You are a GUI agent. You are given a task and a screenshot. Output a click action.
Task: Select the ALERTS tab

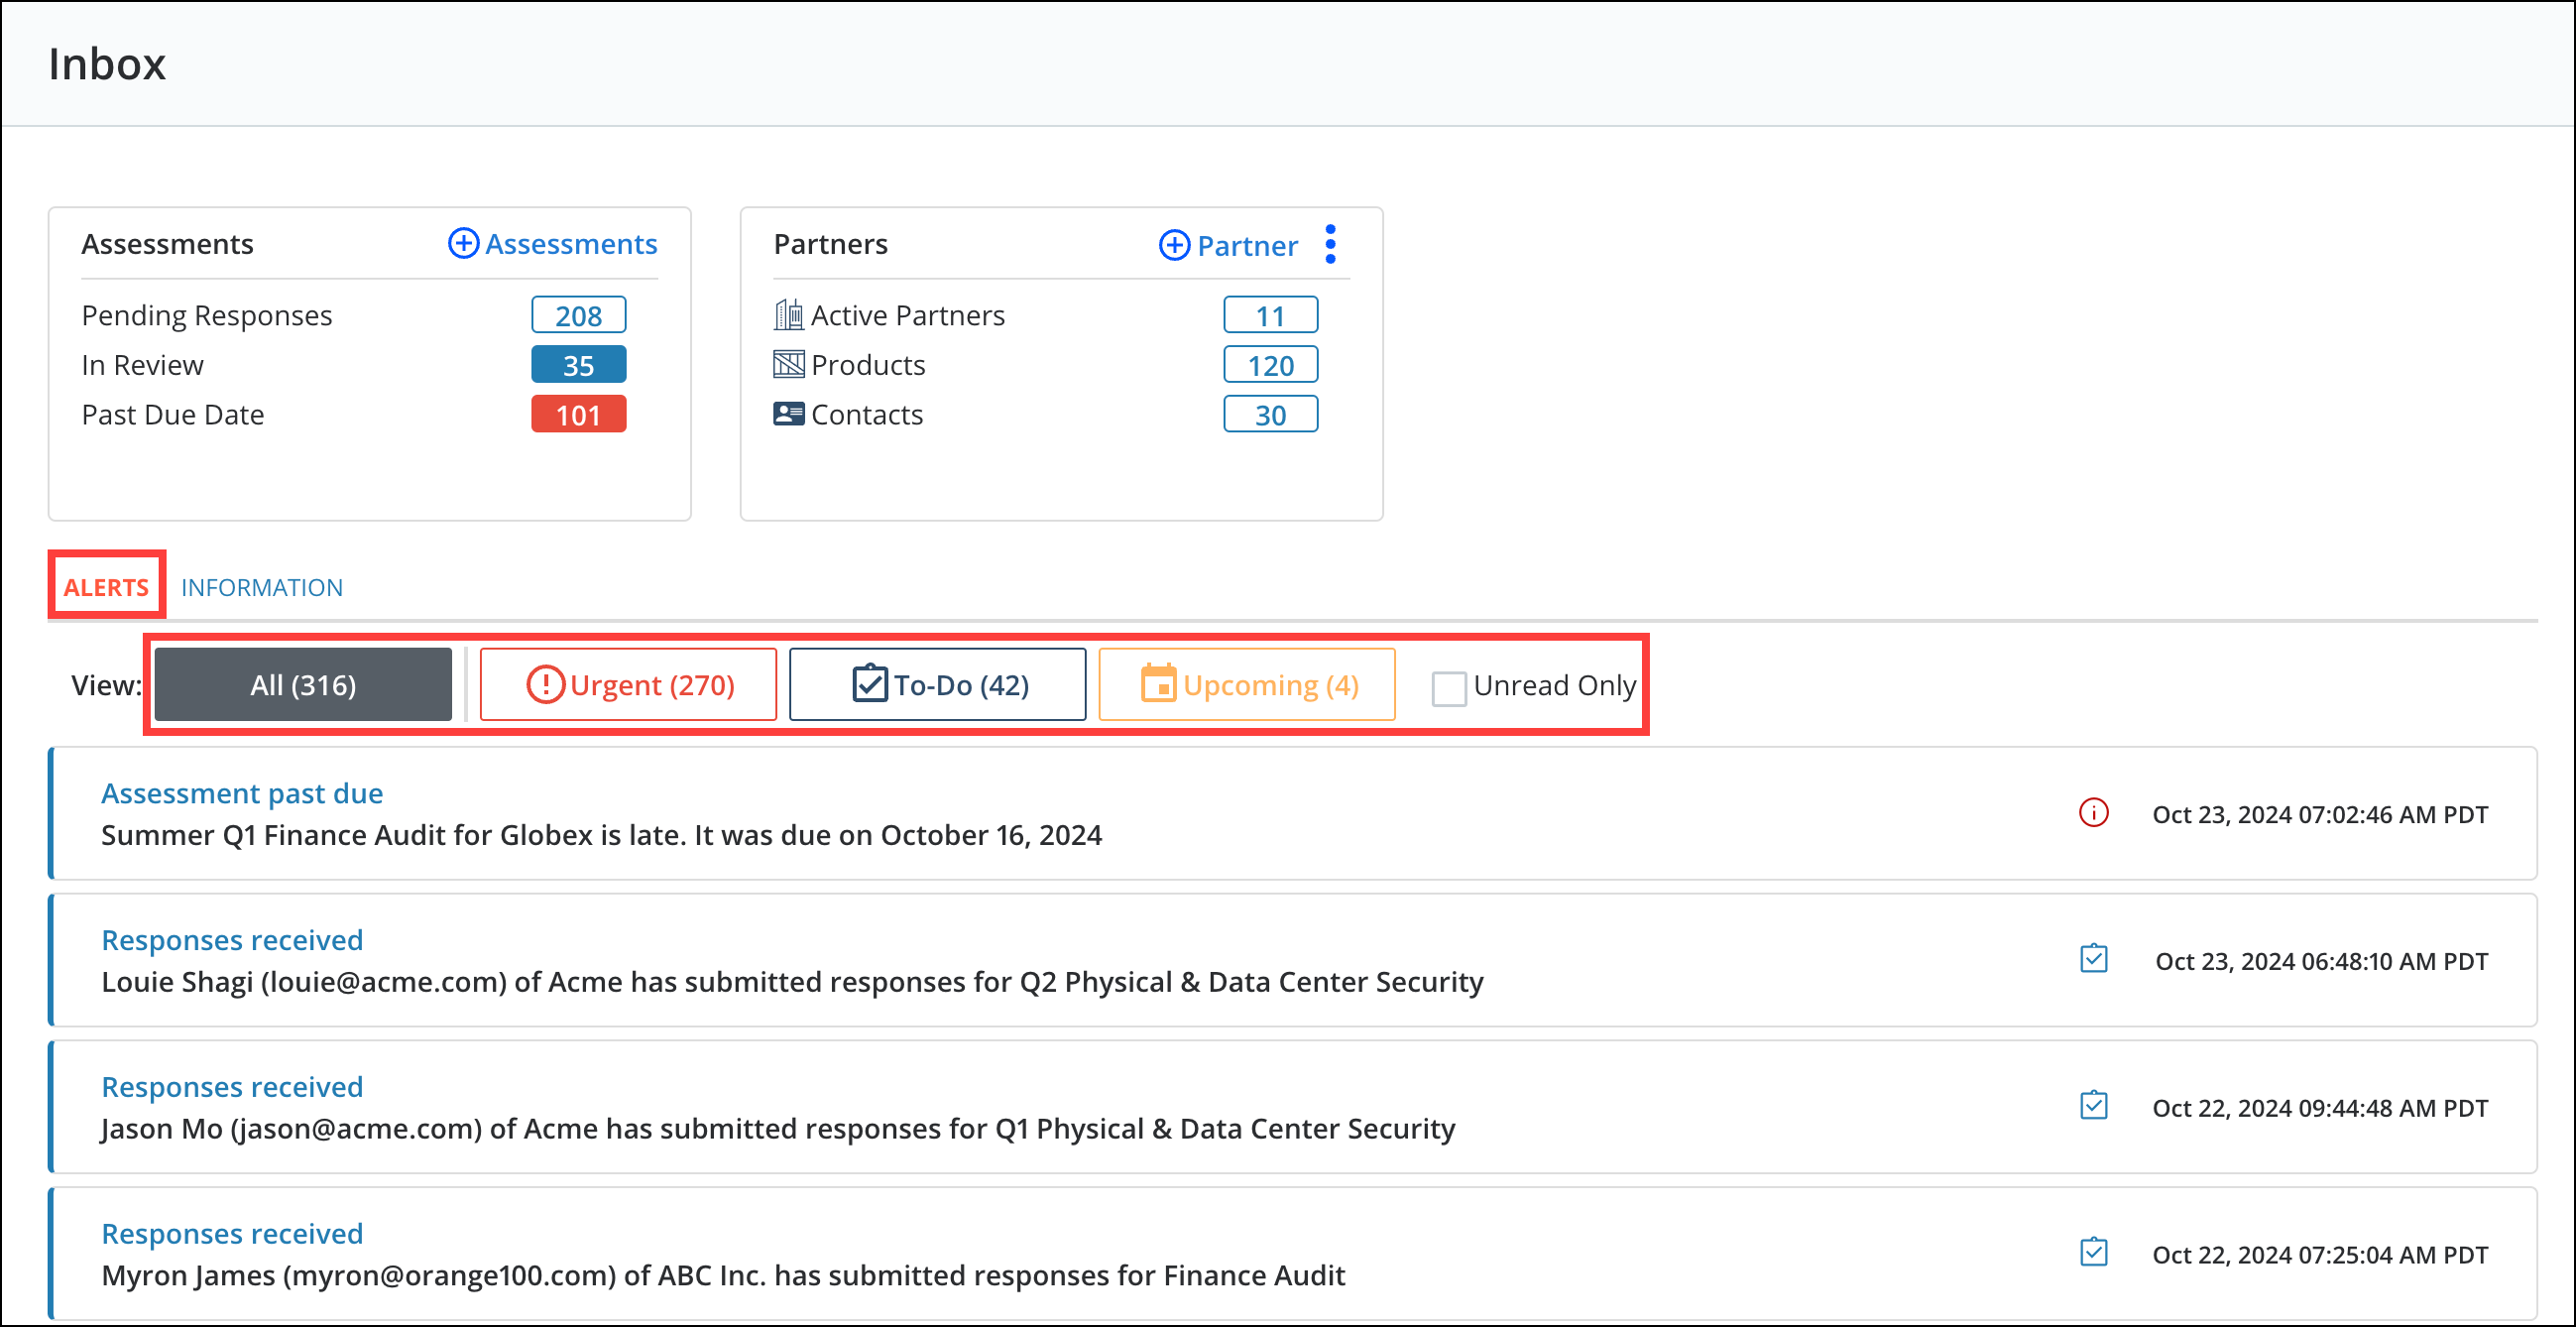coord(105,587)
